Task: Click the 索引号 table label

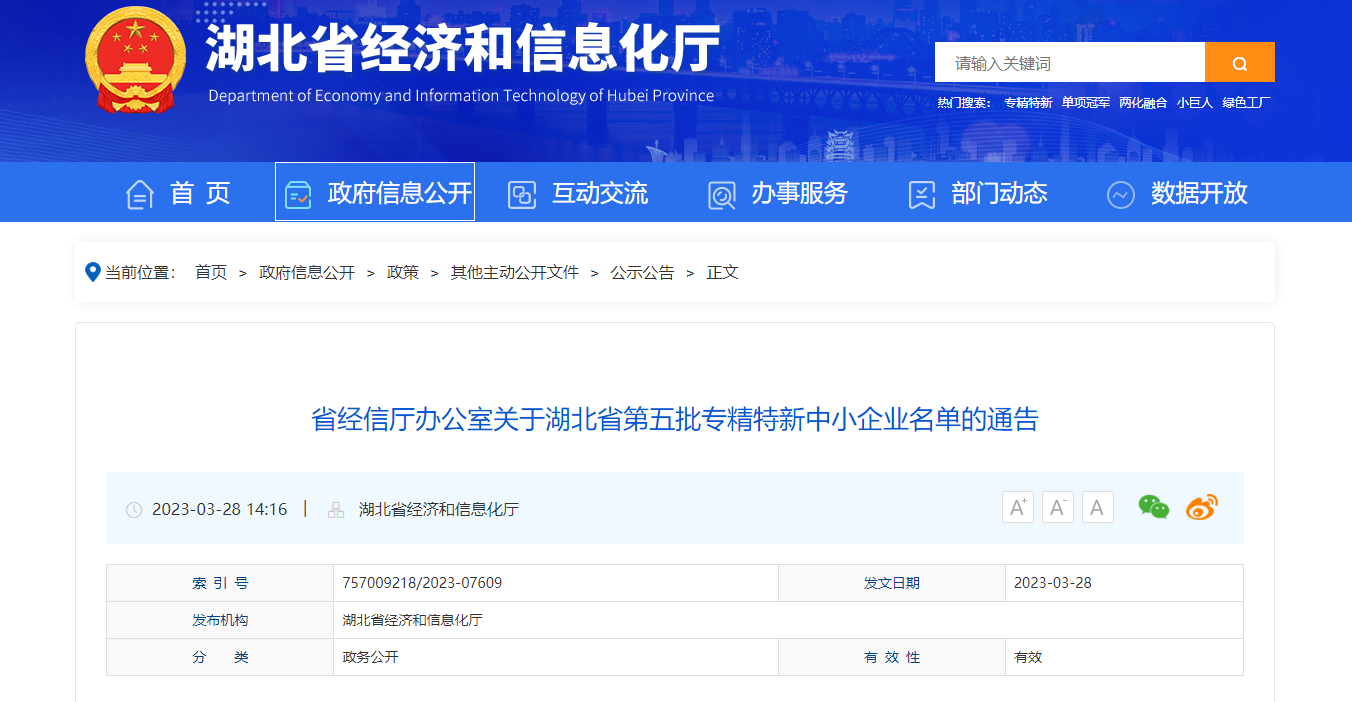Action: 220,583
